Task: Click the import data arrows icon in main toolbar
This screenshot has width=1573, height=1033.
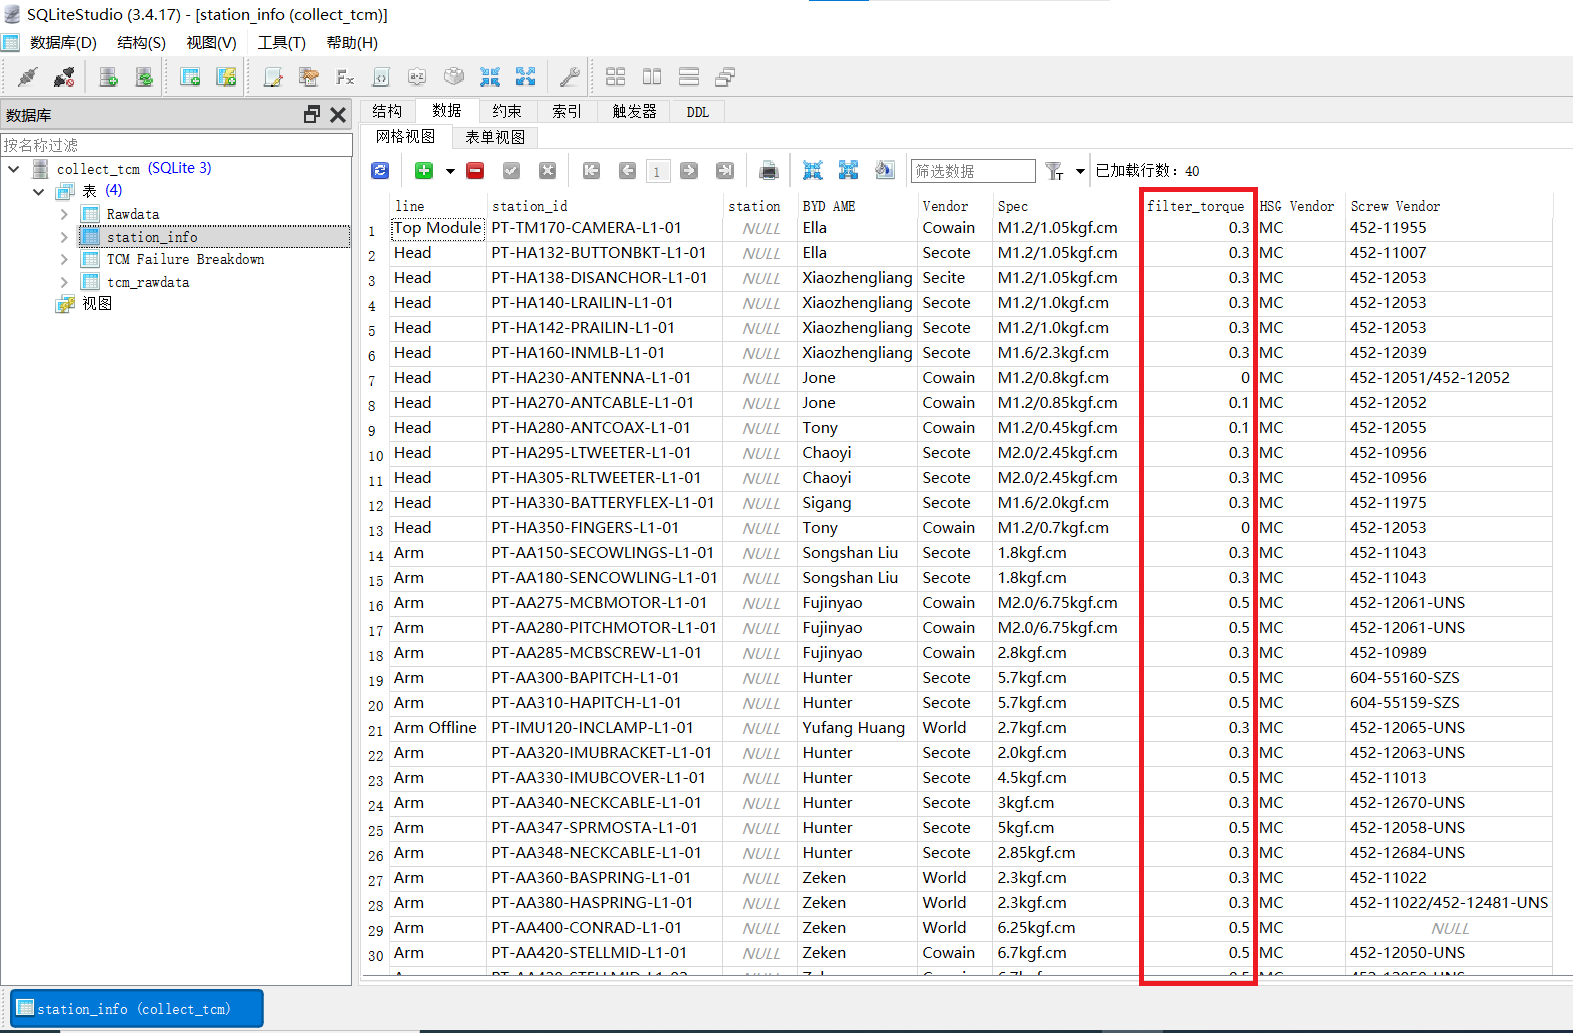Action: pyautogui.click(x=490, y=77)
